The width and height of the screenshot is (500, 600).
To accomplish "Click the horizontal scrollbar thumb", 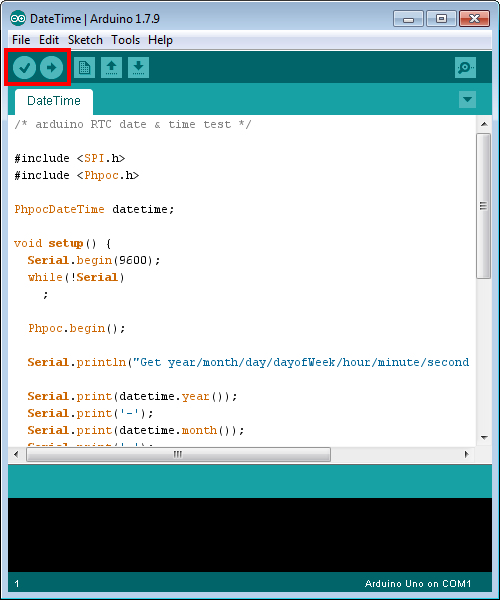I will (178, 454).
